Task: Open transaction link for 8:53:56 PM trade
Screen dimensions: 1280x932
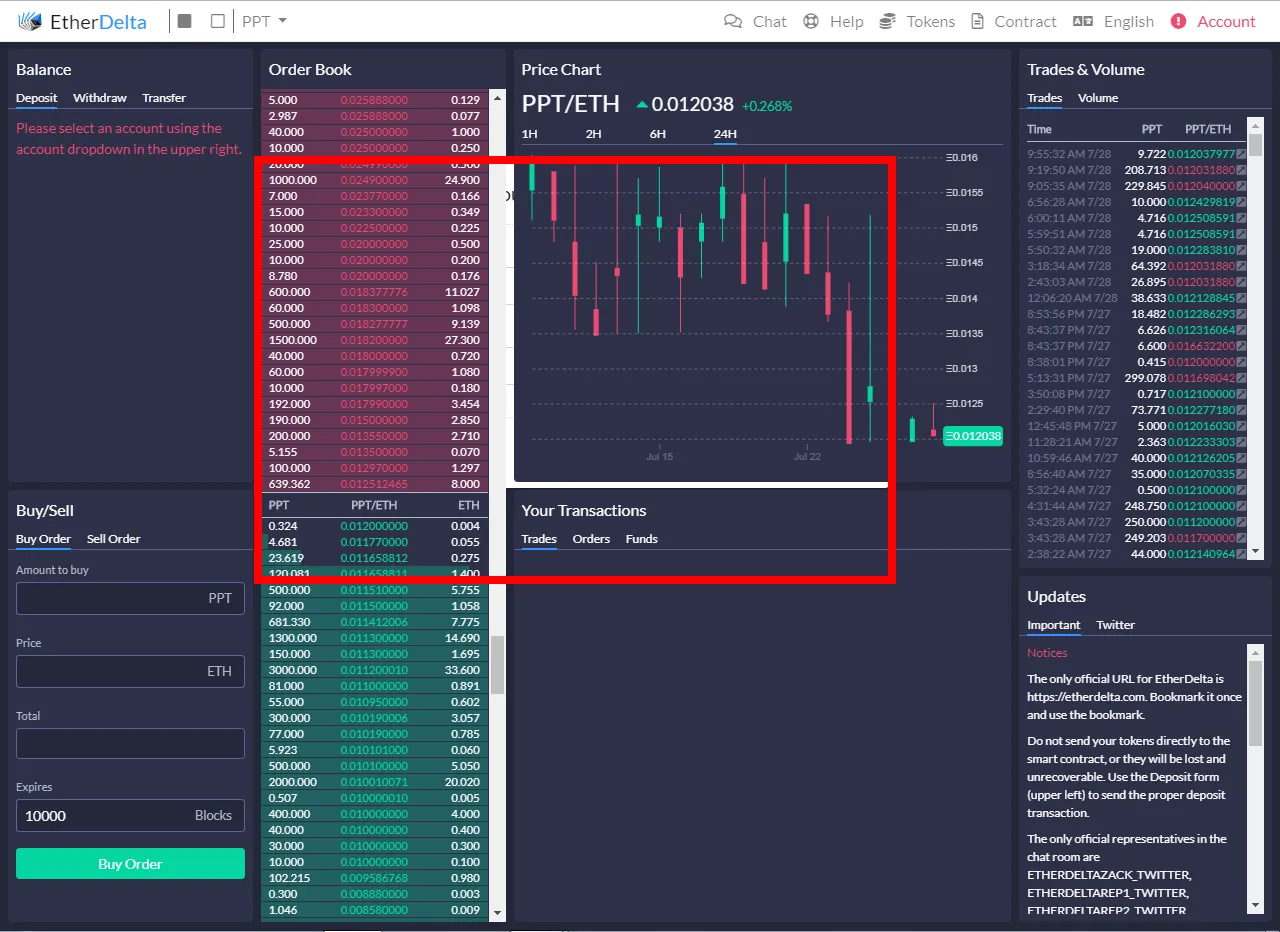Action: pos(1242,314)
